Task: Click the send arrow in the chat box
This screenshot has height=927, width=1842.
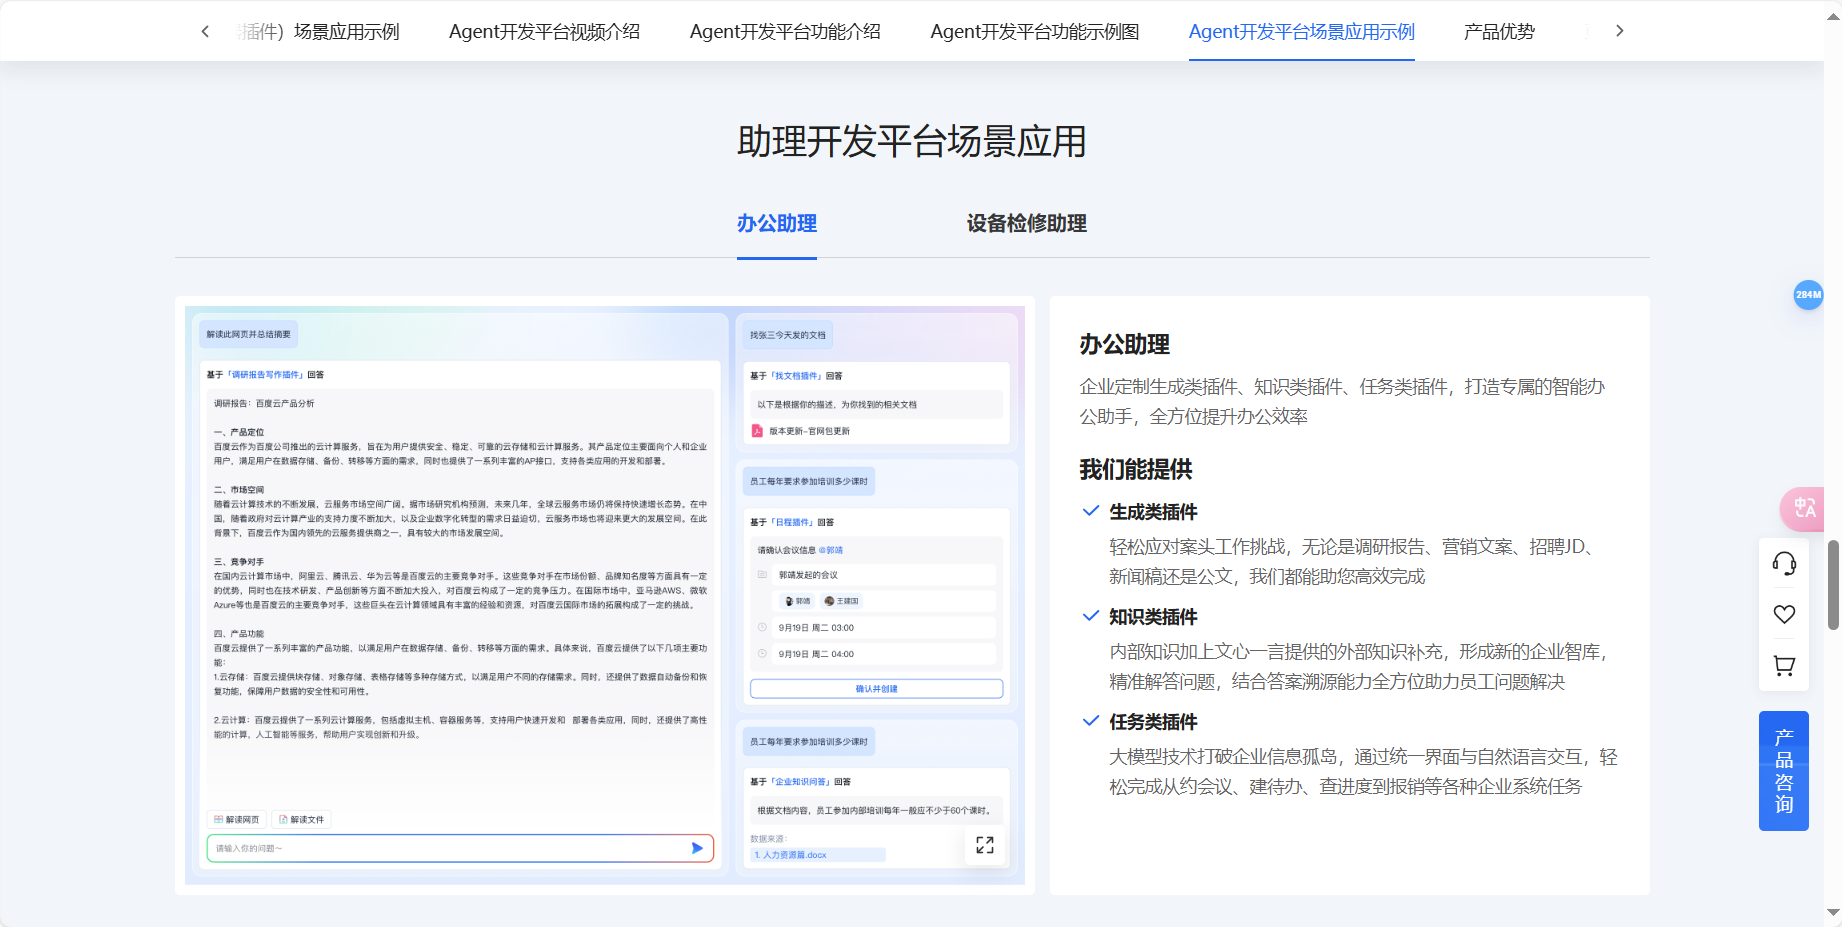Action: pyautogui.click(x=697, y=847)
